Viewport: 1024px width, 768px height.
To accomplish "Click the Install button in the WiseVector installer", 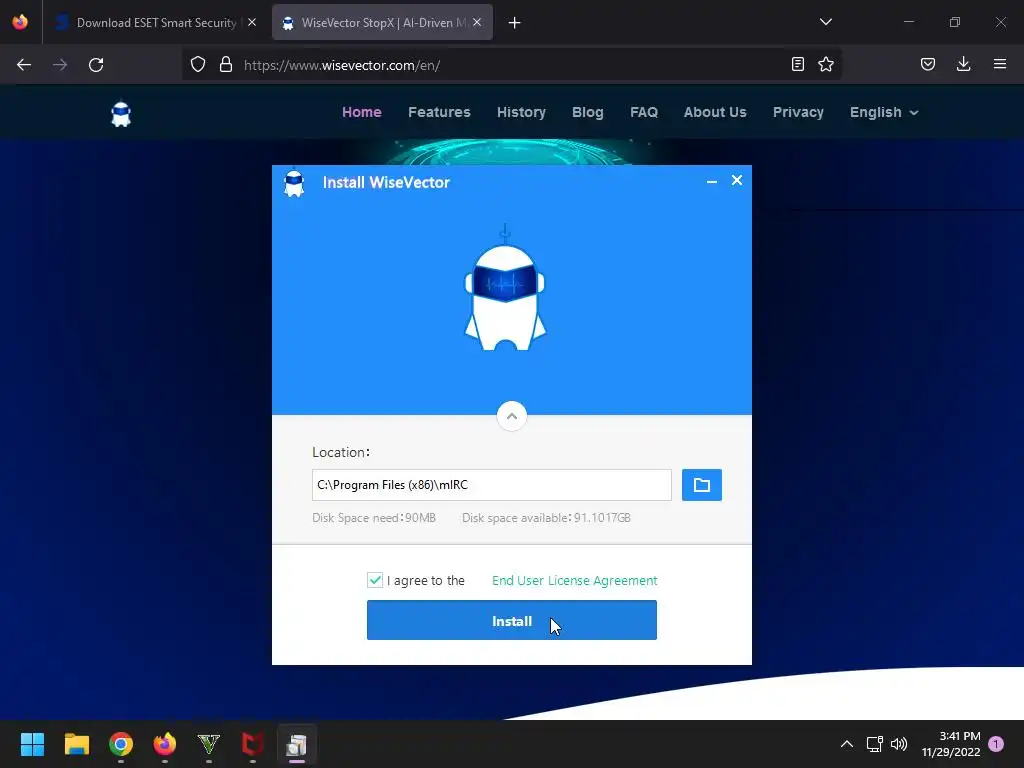I will click(x=511, y=620).
